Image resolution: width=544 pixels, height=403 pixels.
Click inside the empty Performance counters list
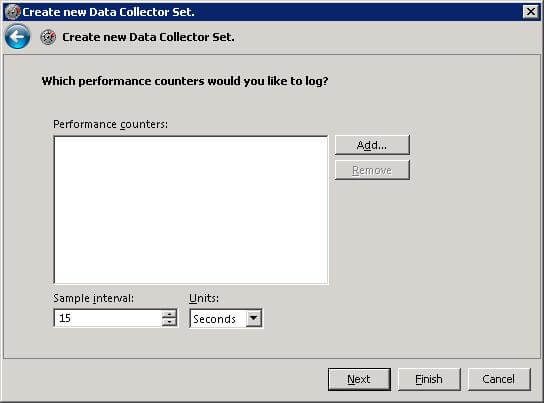click(x=191, y=210)
